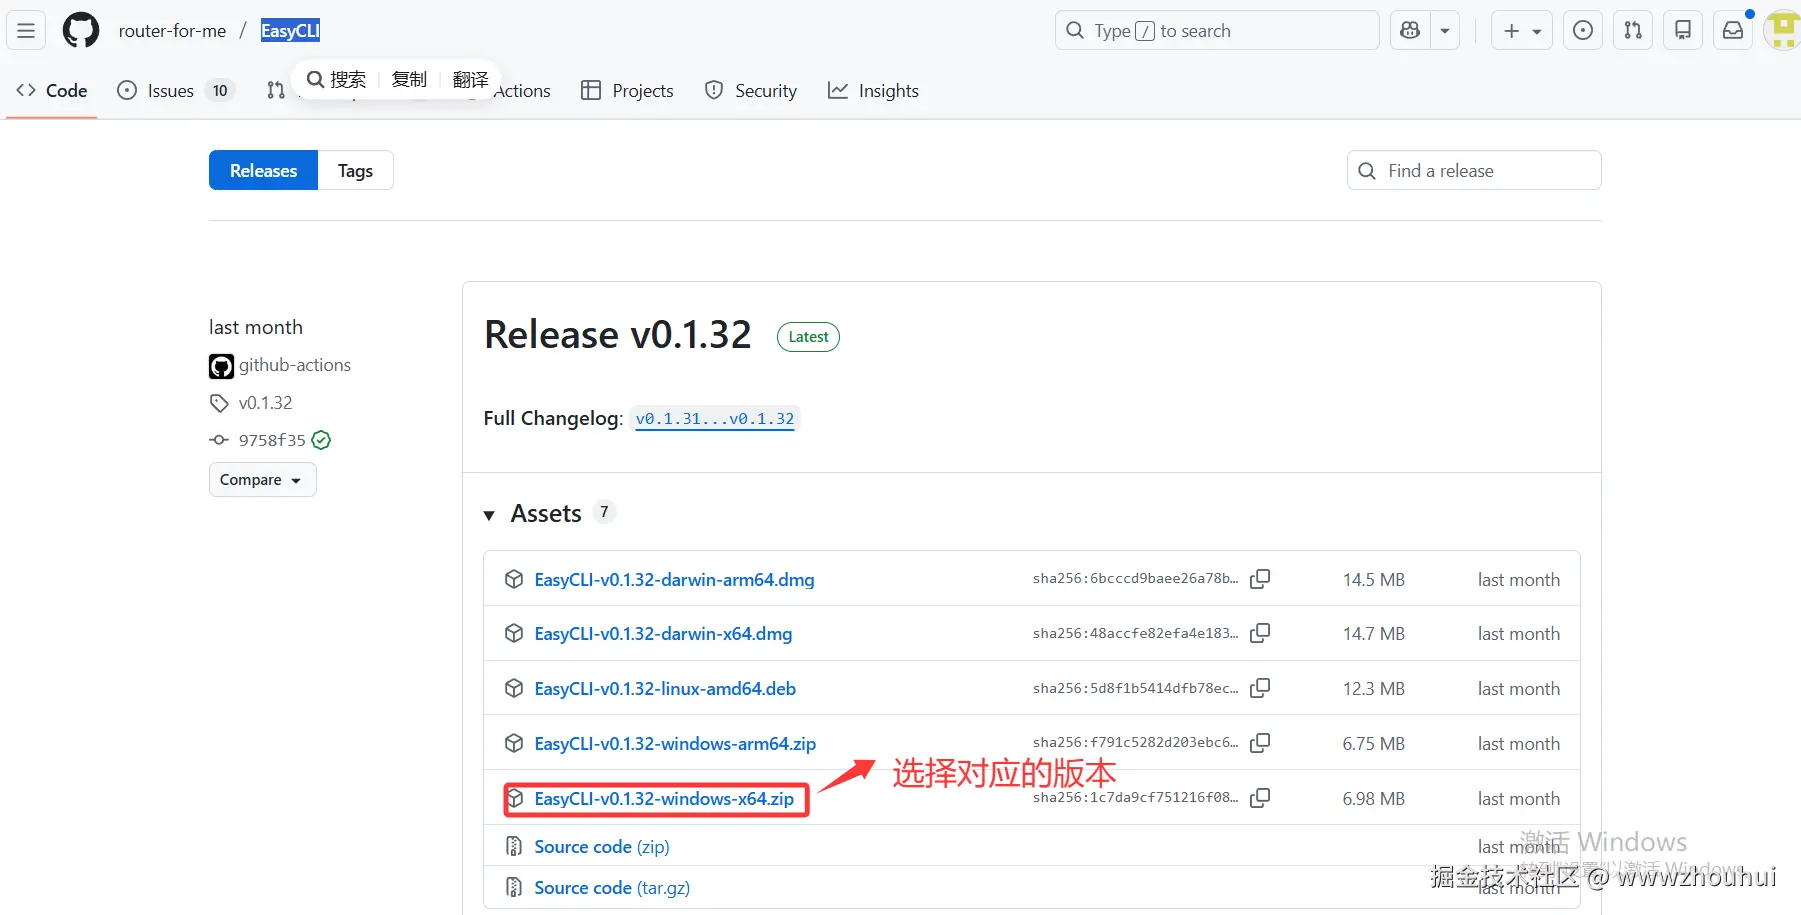
Task: Click the file icon beside Source code (zip)
Action: [514, 847]
